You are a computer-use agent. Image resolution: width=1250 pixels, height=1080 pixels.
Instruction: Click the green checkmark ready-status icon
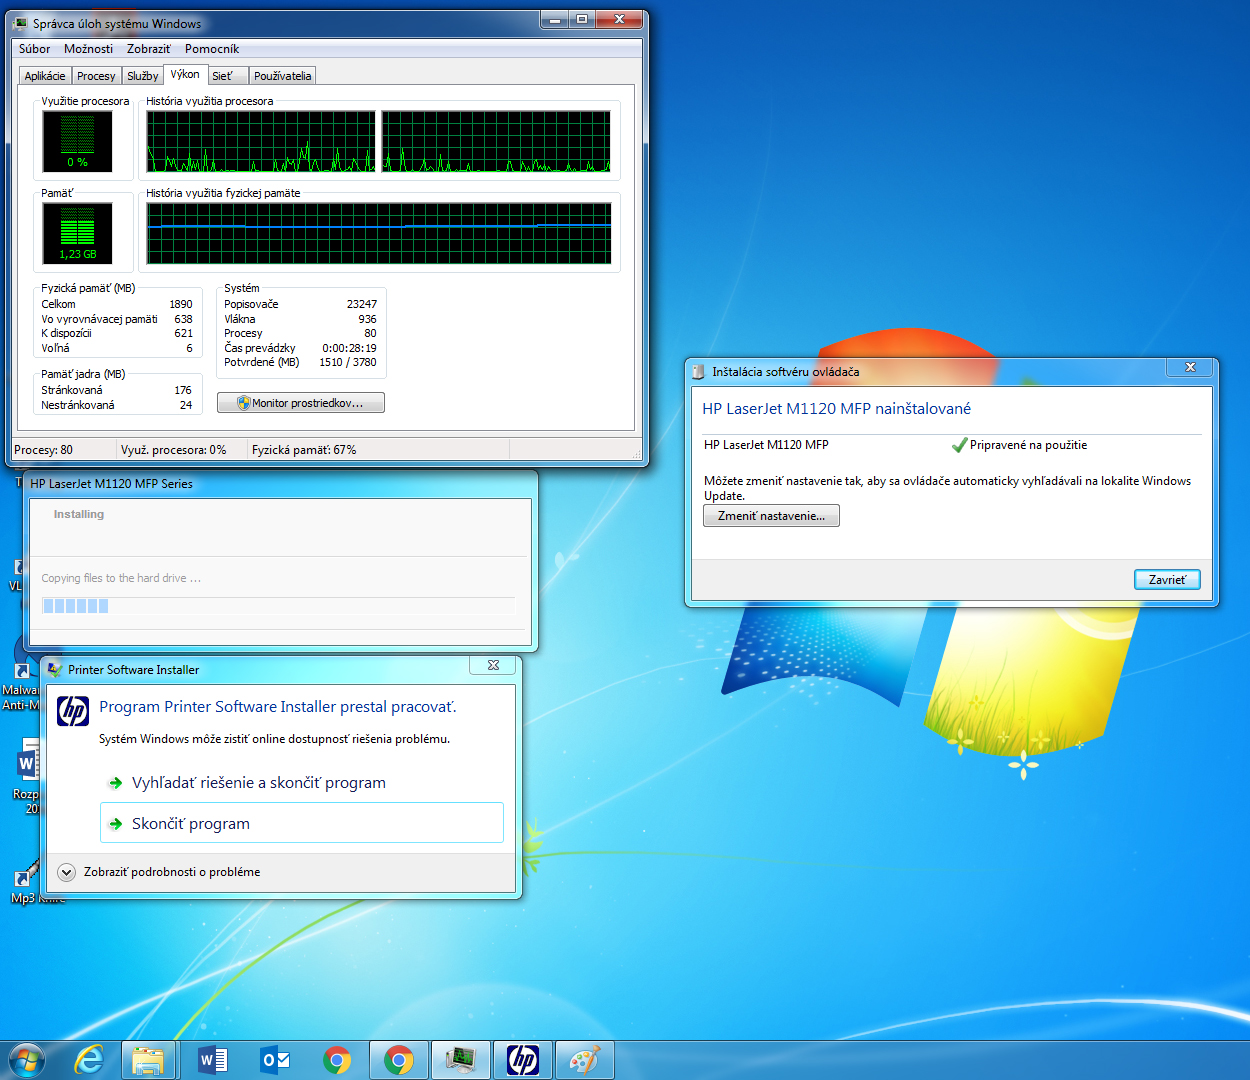tap(959, 445)
